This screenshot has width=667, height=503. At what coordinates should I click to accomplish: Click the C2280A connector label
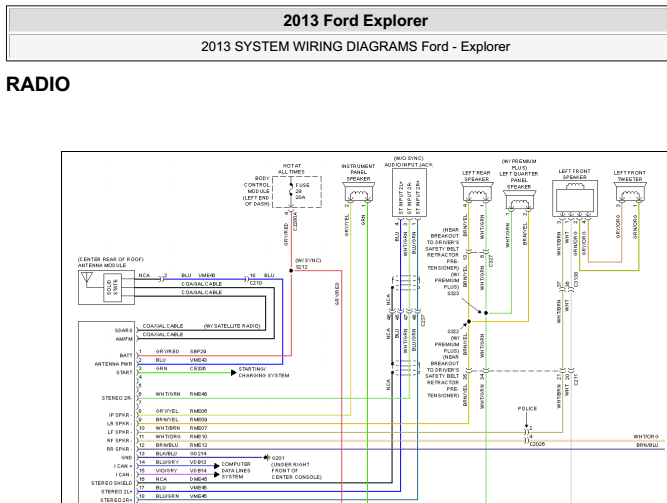point(296,222)
